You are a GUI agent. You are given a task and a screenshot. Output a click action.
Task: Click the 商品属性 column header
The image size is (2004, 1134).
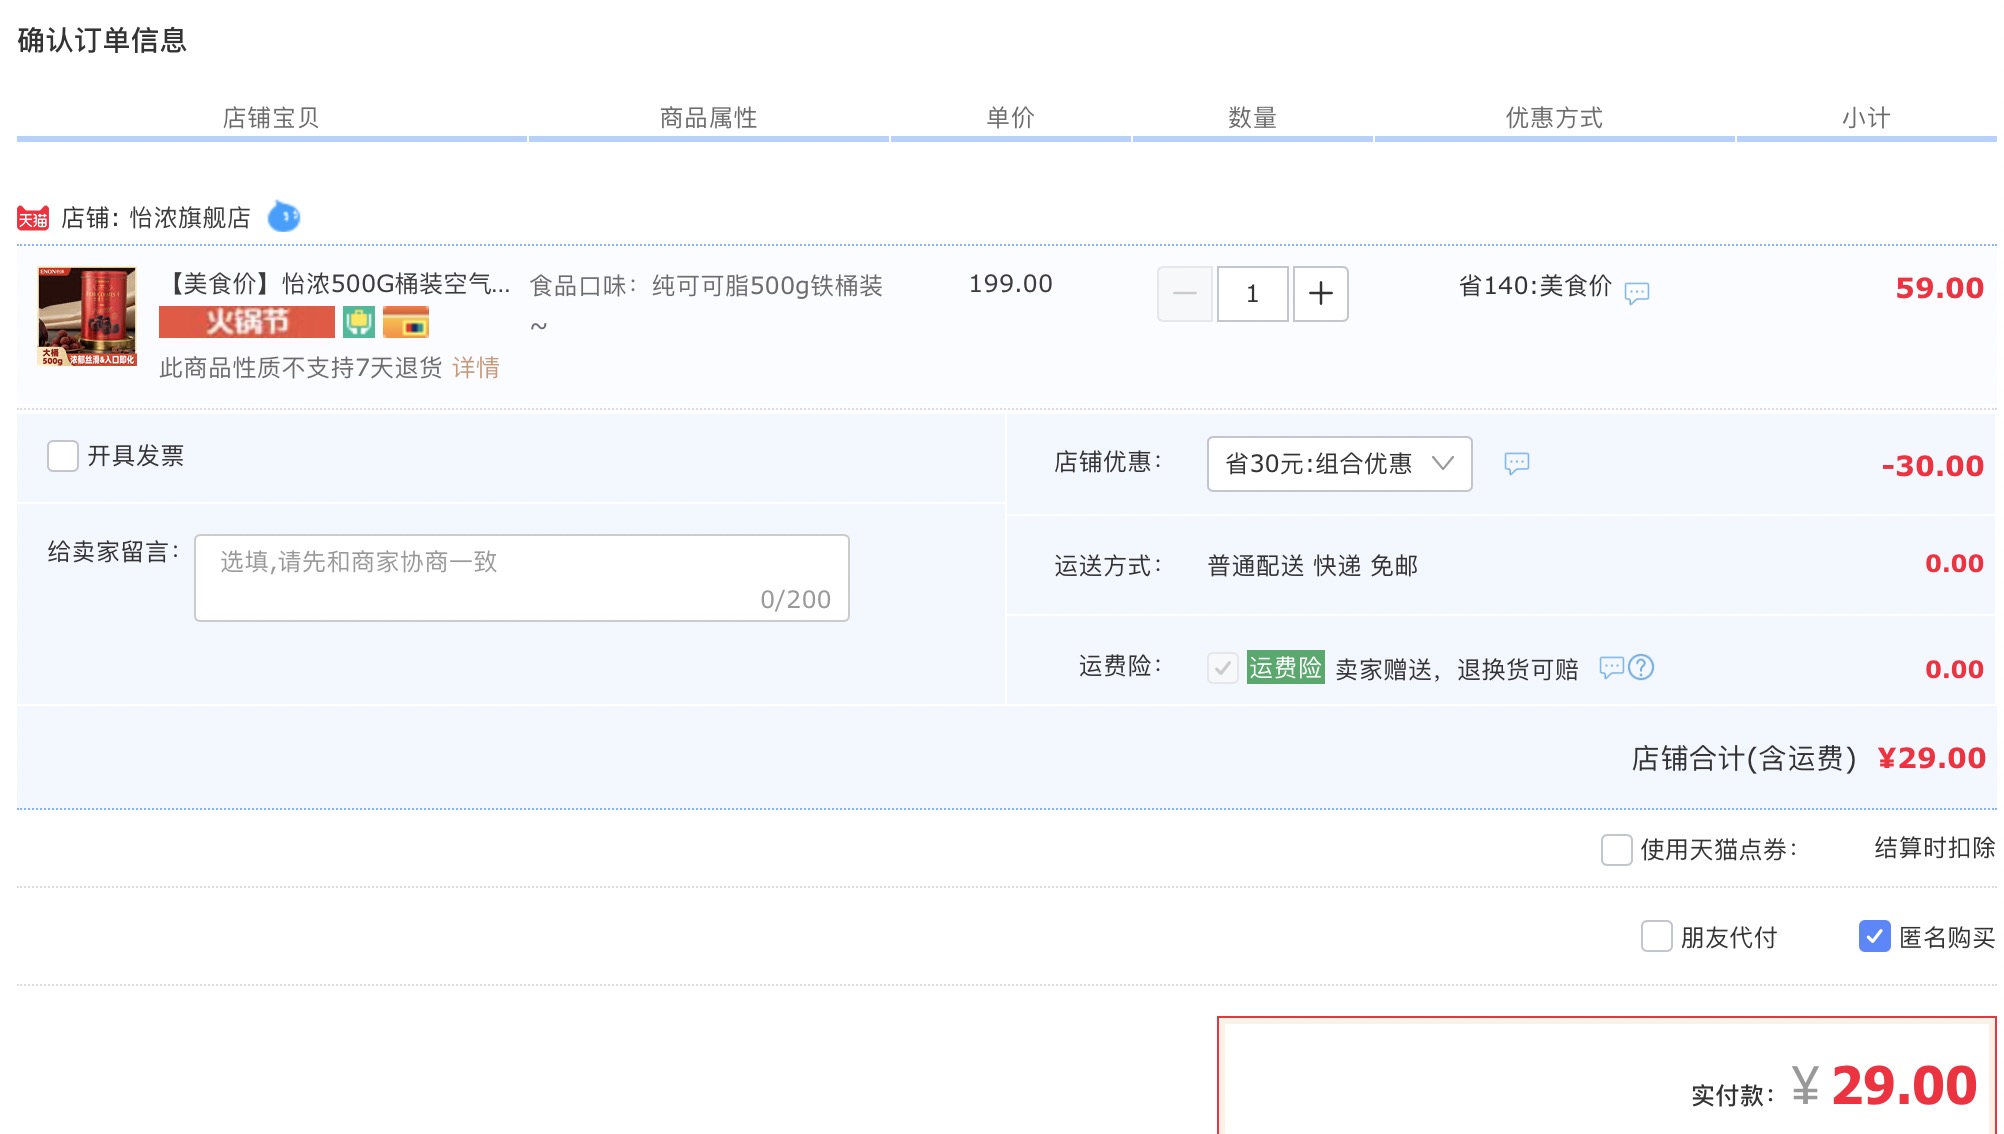pyautogui.click(x=709, y=118)
